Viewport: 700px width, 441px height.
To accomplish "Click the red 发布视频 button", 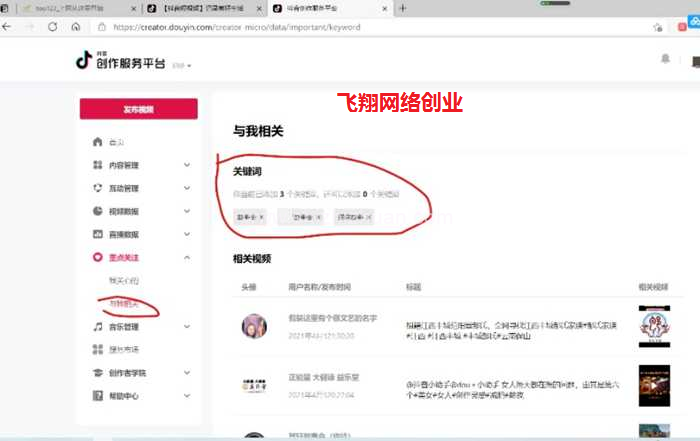I will [139, 109].
